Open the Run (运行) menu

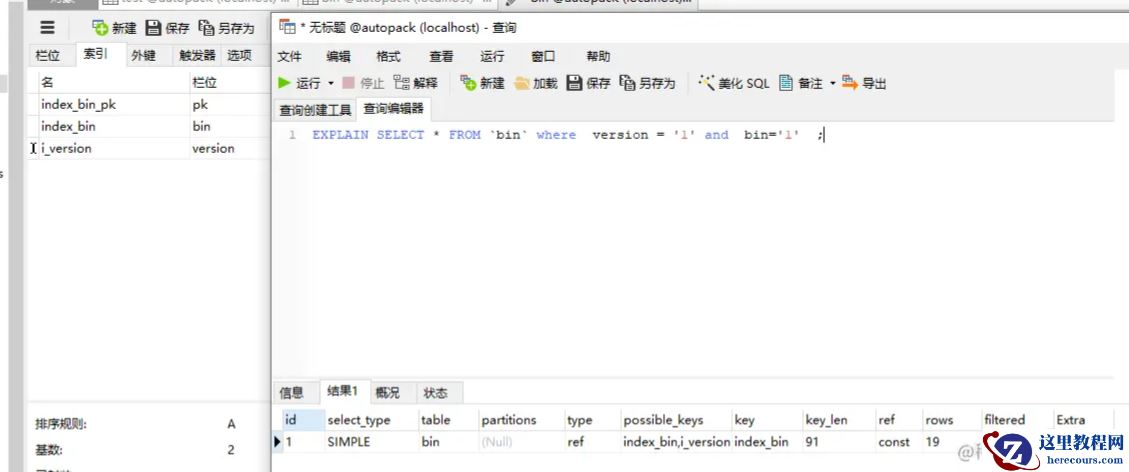(492, 56)
